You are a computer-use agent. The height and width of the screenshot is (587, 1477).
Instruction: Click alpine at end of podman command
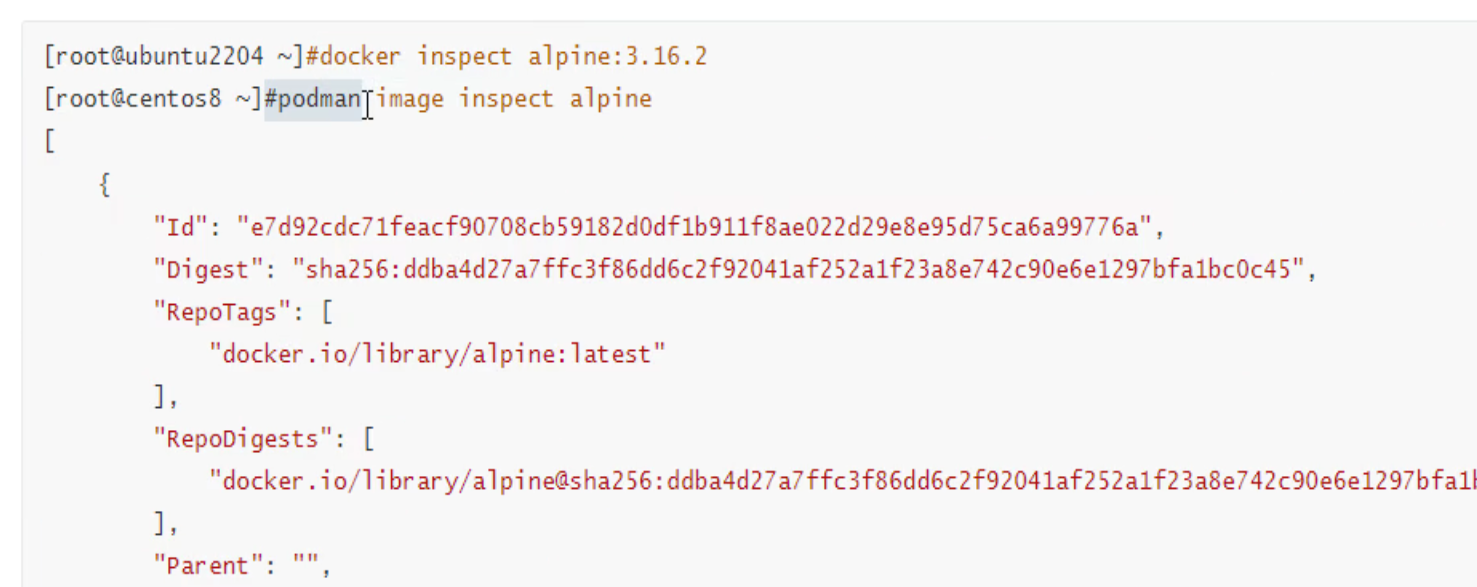(610, 99)
